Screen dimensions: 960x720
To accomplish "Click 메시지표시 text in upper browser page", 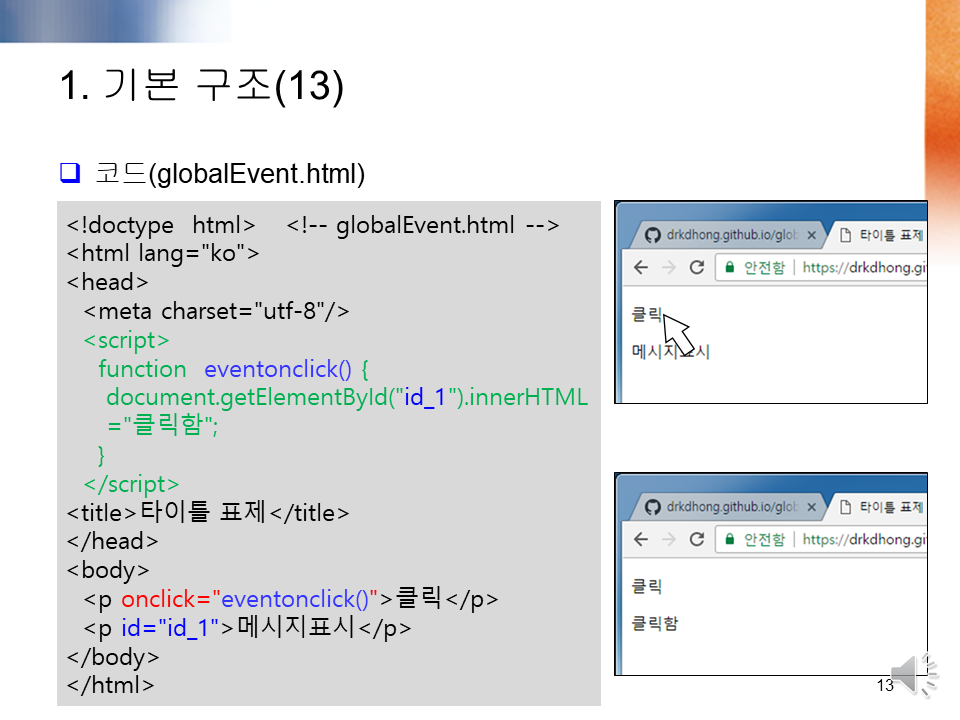I will point(670,351).
